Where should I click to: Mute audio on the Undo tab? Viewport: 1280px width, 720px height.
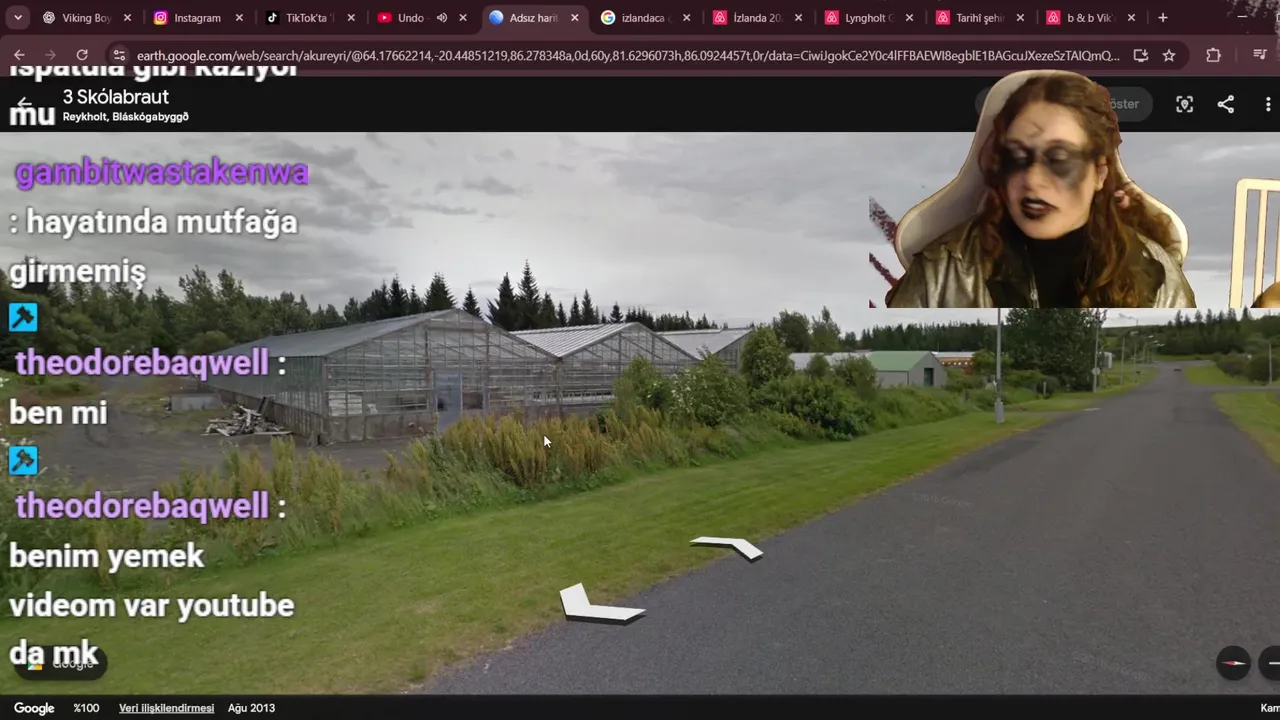tap(441, 18)
